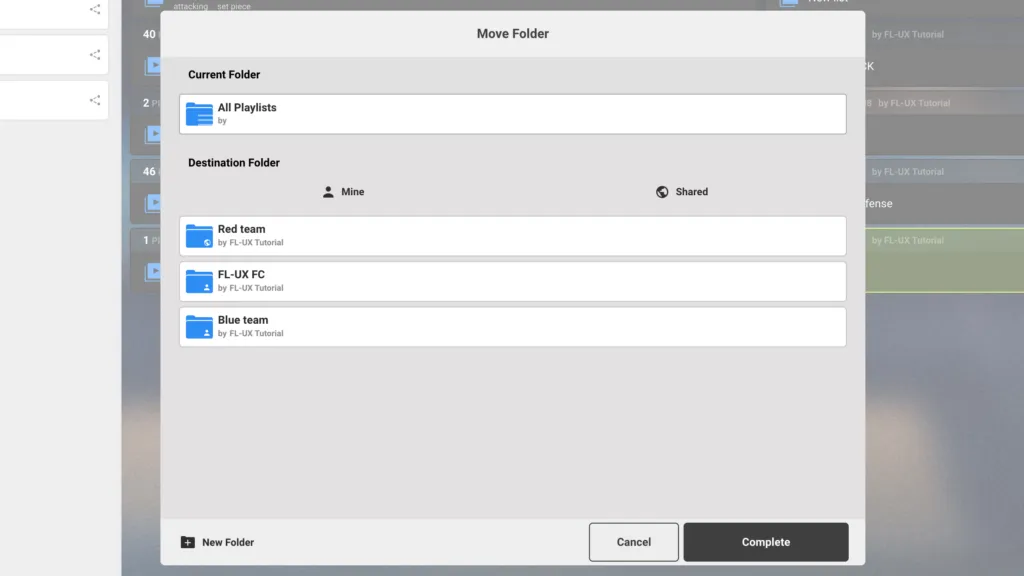1024x576 pixels.
Task: Click the top share icon in left sidebar
Action: pyautogui.click(x=95, y=9)
